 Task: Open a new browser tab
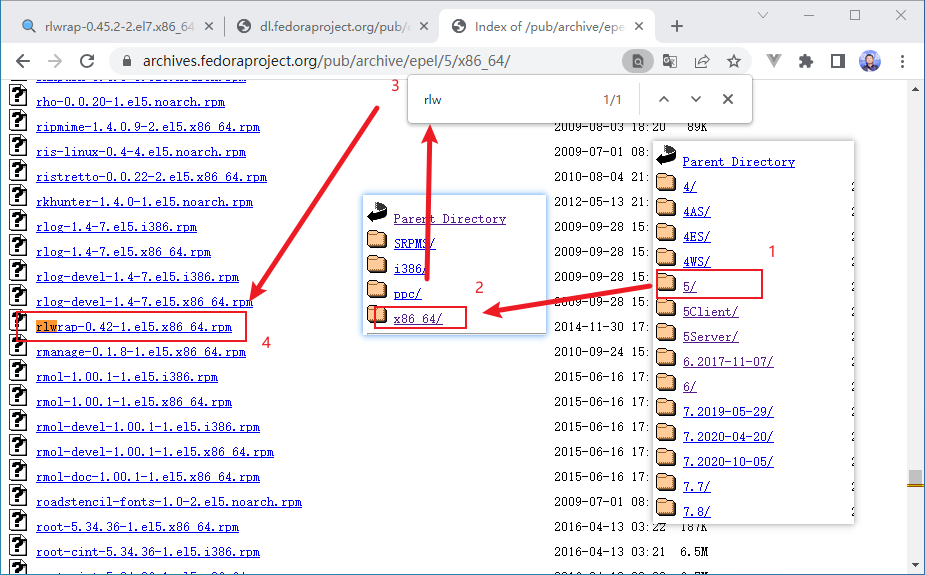coord(677,26)
